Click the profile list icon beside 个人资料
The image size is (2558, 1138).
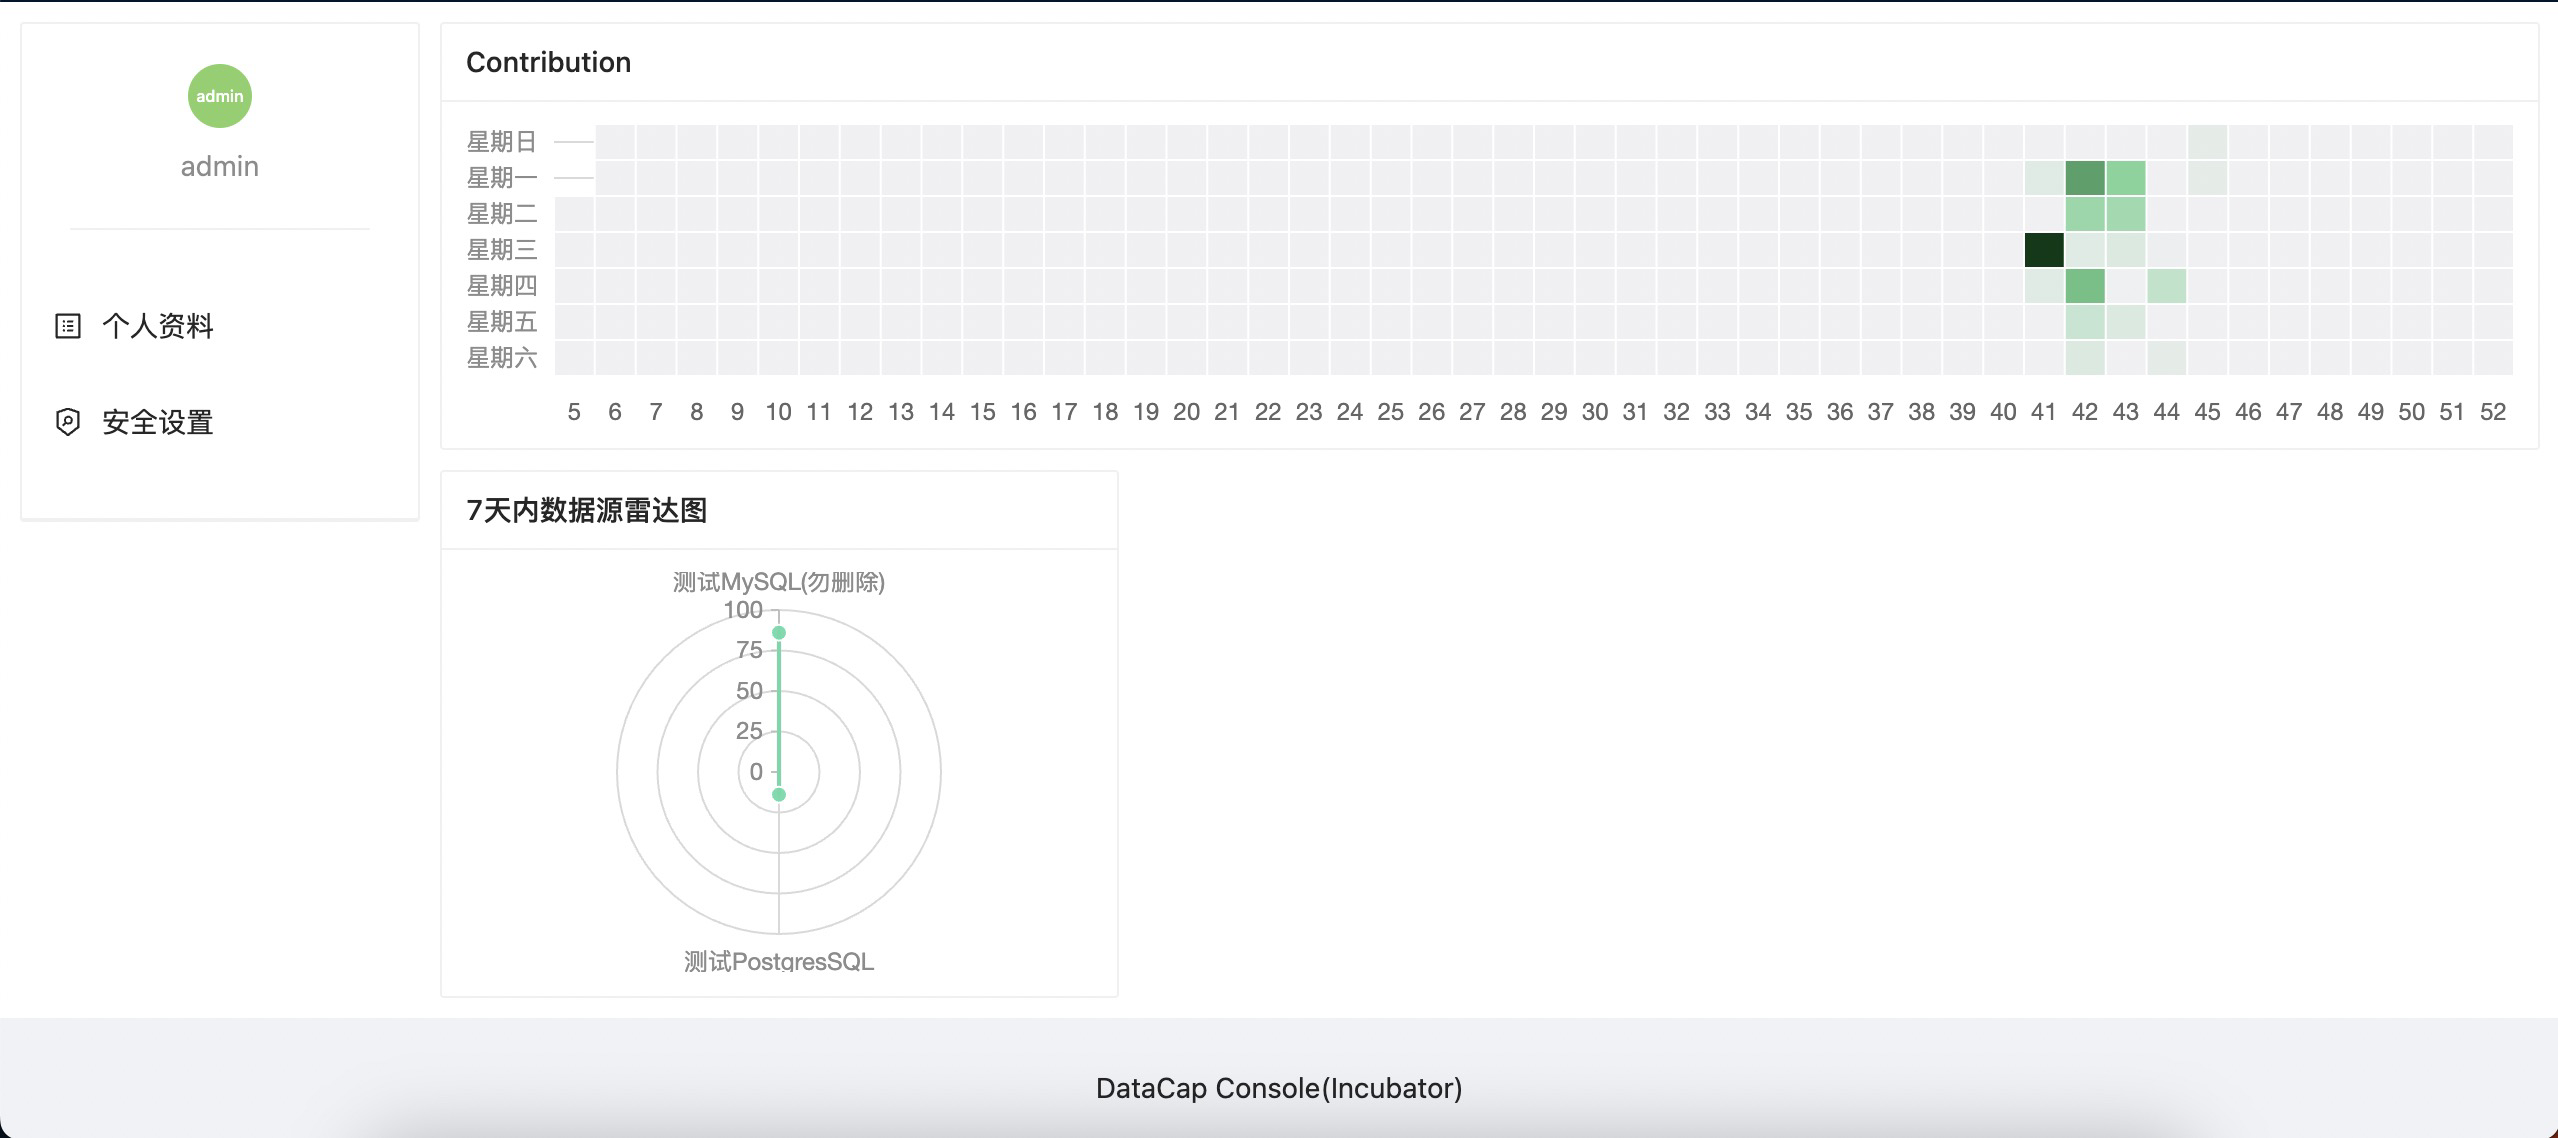[67, 326]
